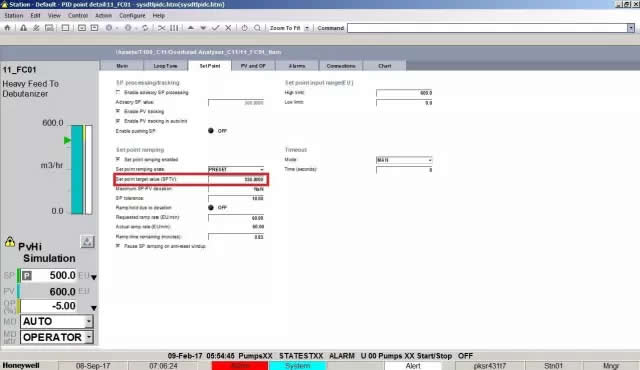Open the Configure menu

tap(132, 16)
